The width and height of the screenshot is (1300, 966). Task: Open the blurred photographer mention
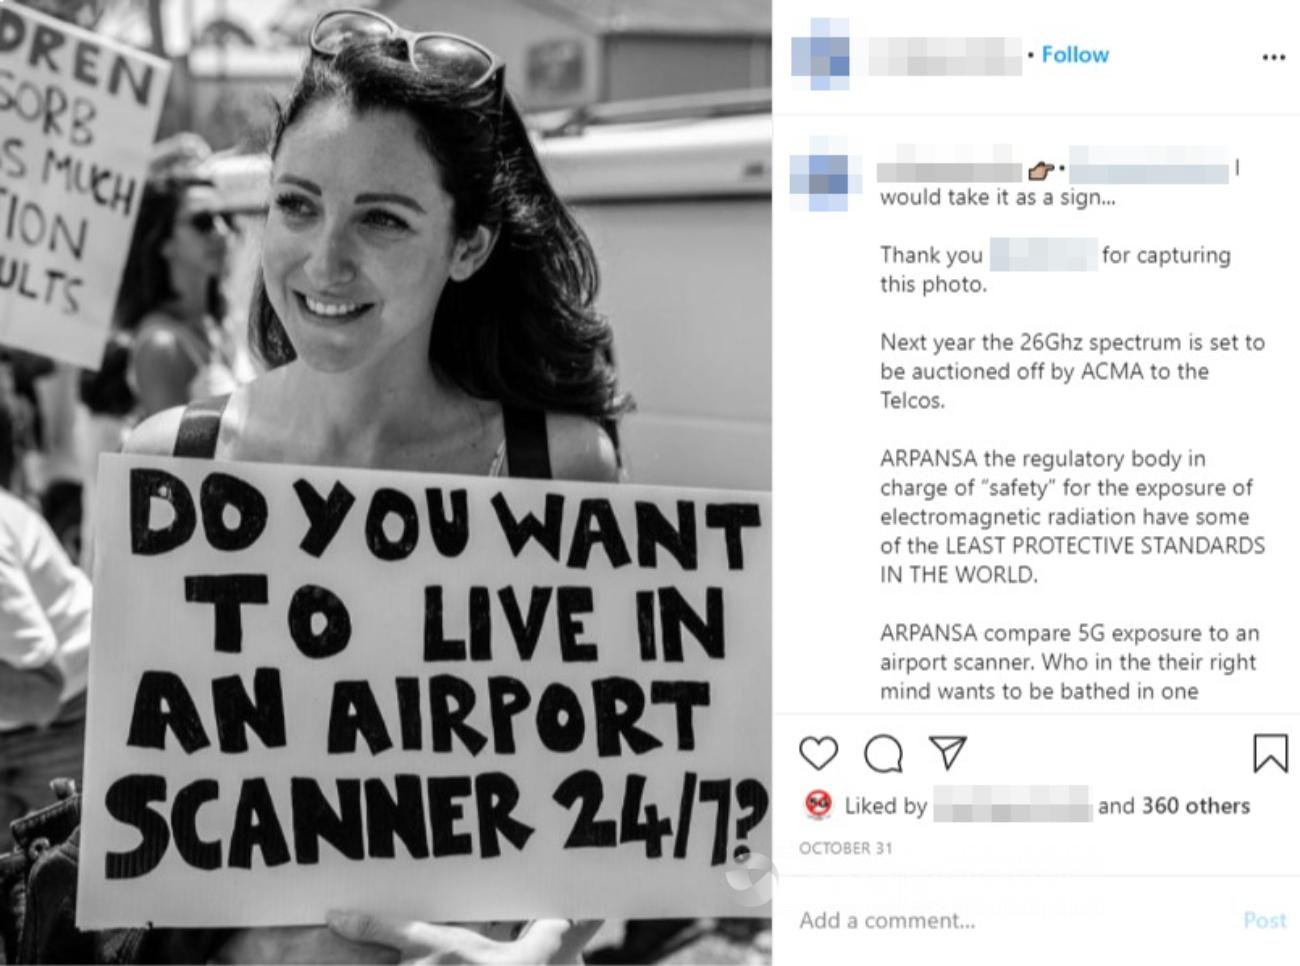pos(1043,255)
